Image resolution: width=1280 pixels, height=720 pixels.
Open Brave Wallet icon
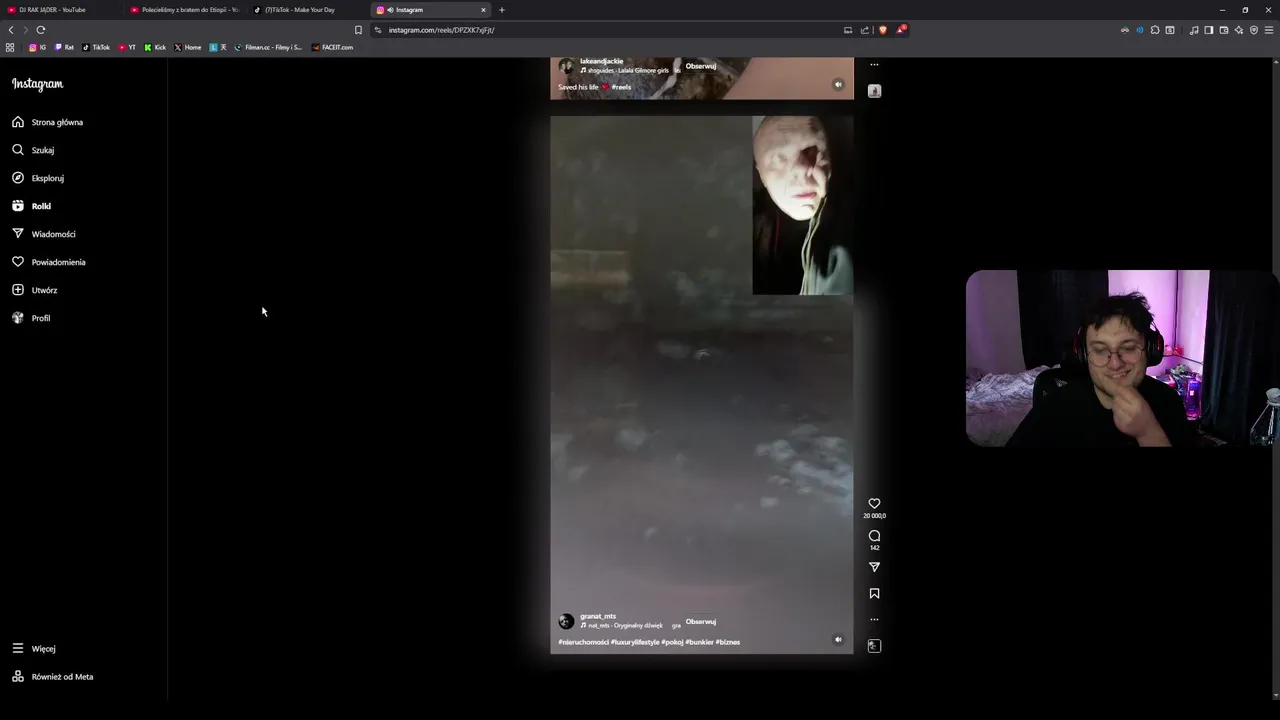point(1224,30)
